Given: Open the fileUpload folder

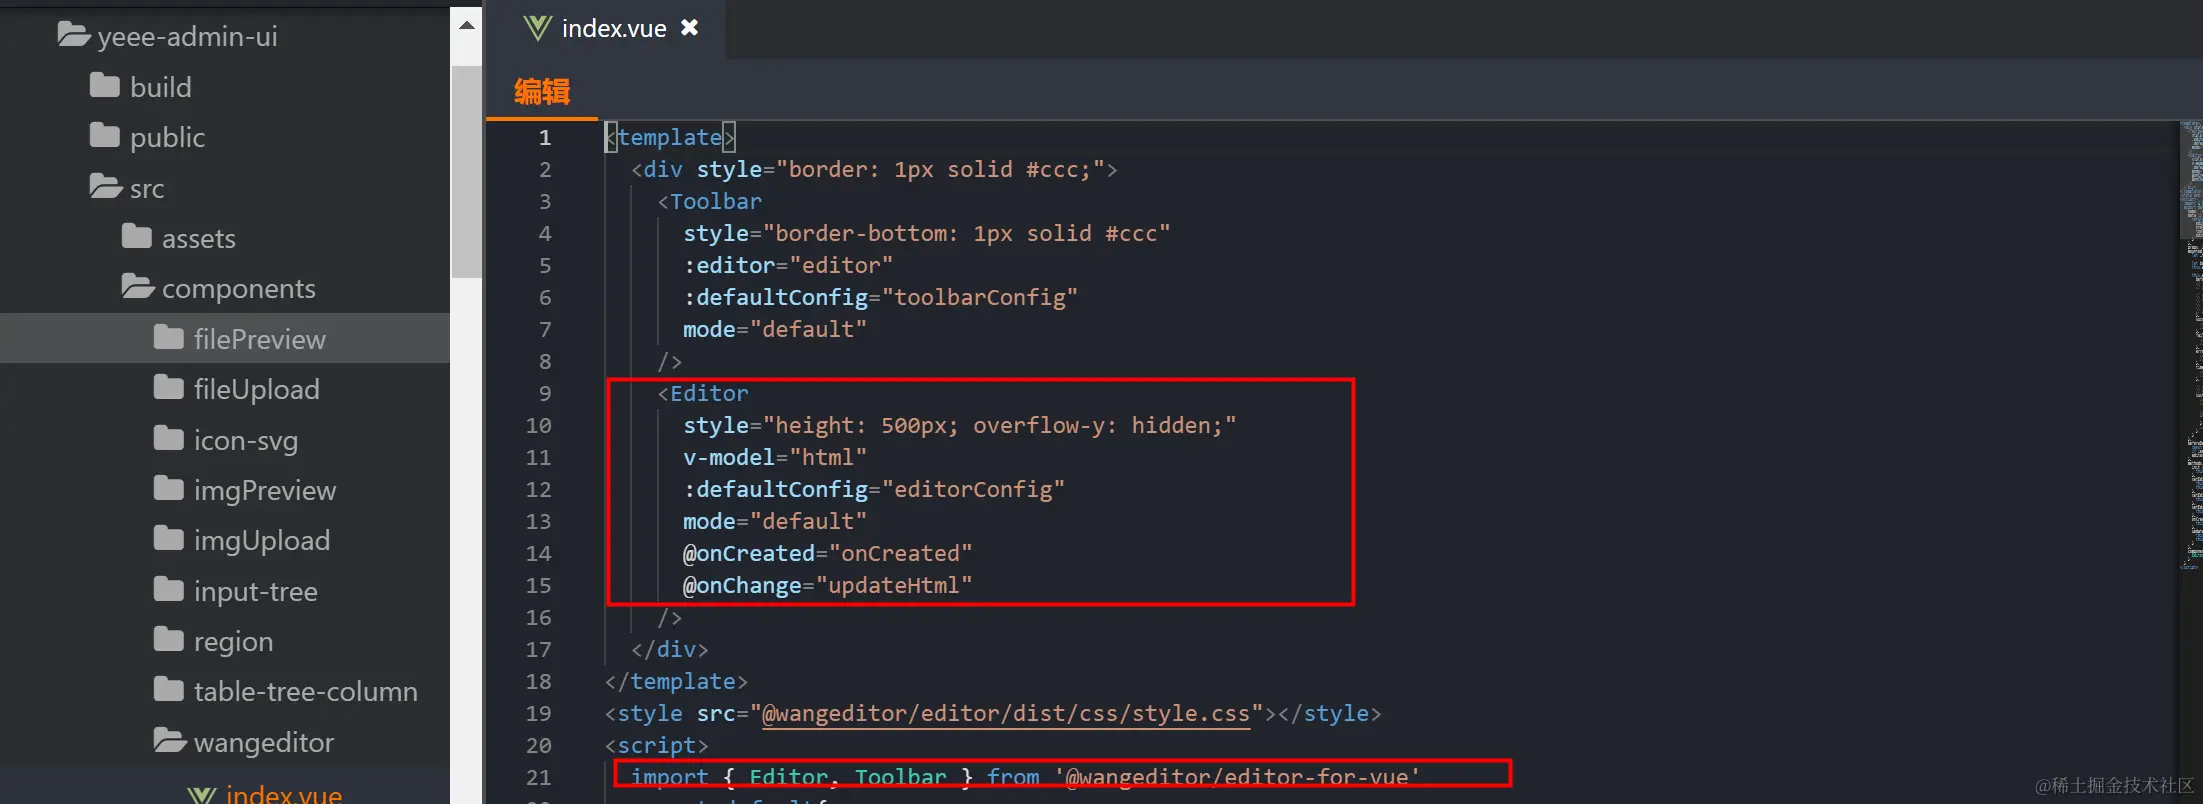Looking at the screenshot, I should pyautogui.click(x=257, y=389).
